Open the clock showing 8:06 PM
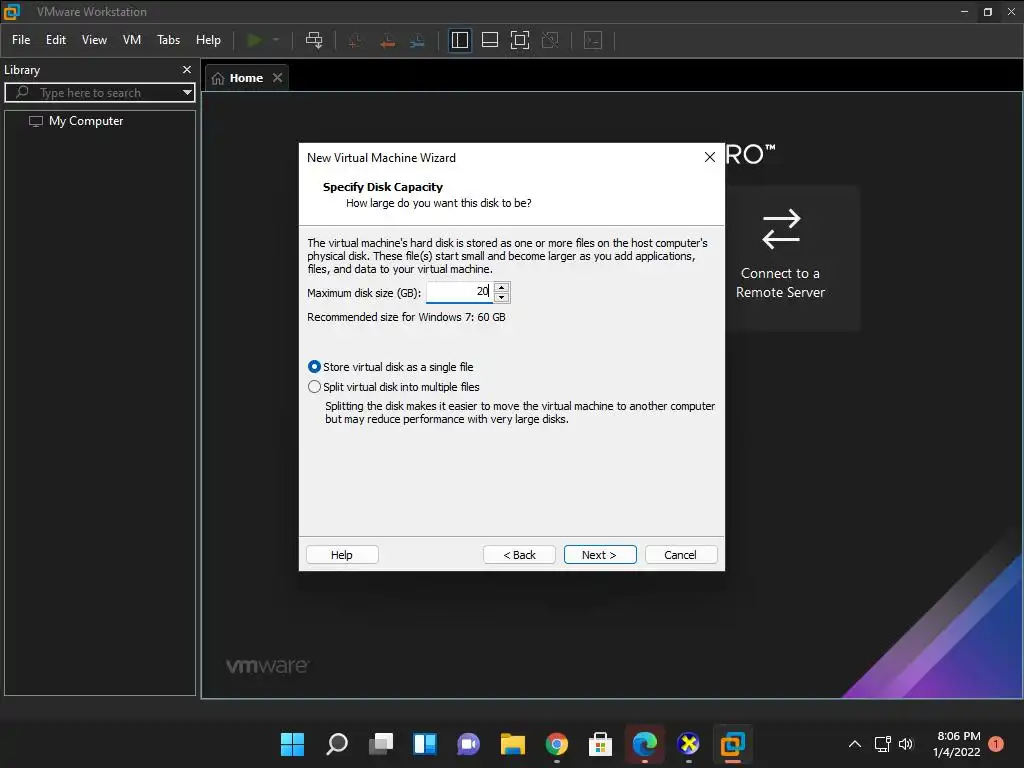The width and height of the screenshot is (1024, 768). click(x=957, y=744)
